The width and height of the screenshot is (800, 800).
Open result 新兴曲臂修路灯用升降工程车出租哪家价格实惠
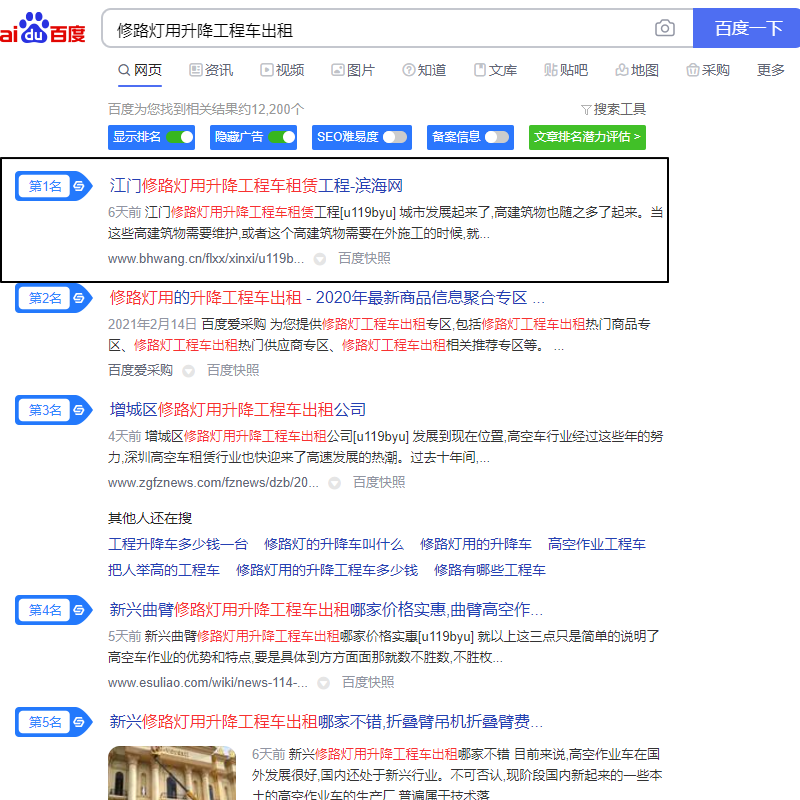326,610
